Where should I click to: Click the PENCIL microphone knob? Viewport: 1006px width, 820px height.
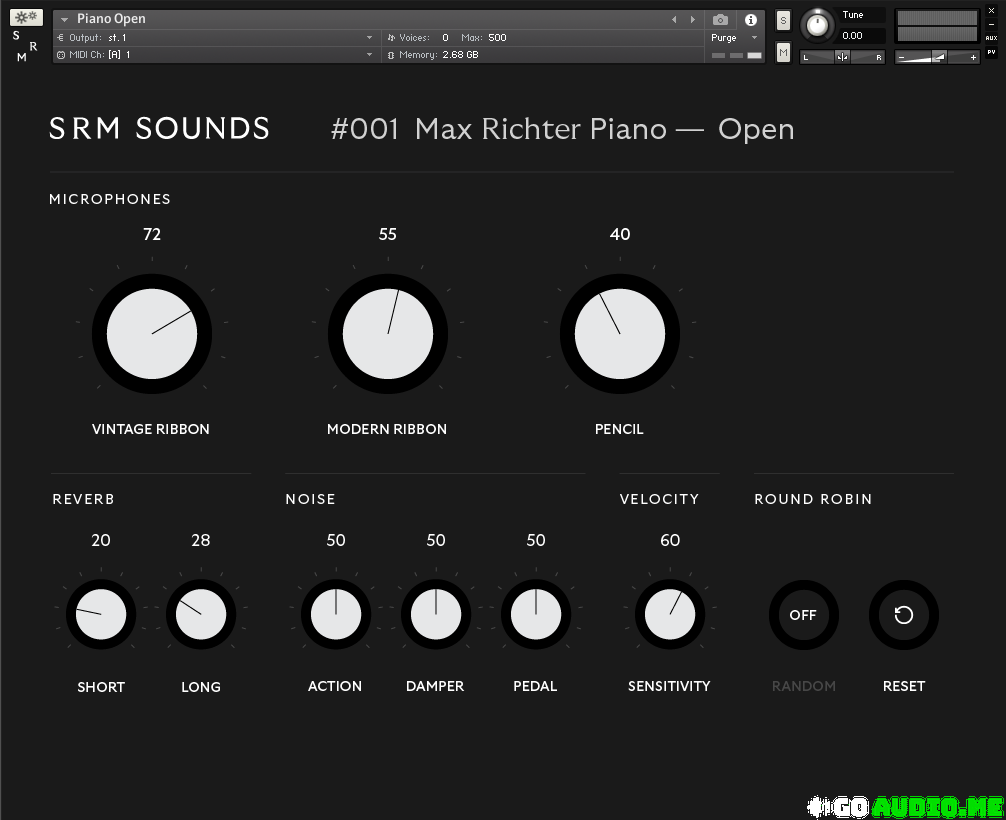619,334
